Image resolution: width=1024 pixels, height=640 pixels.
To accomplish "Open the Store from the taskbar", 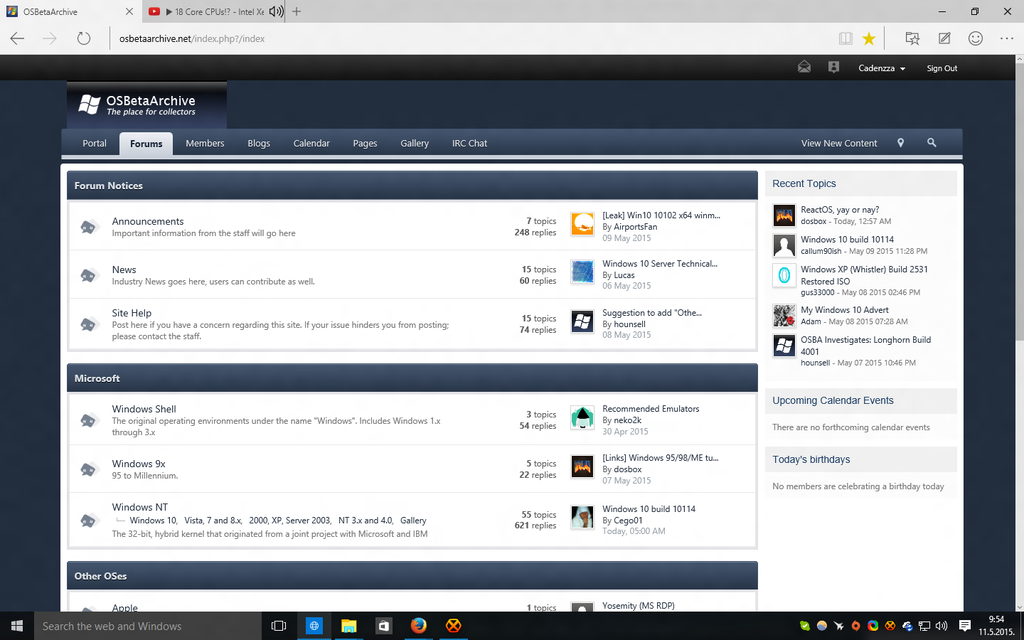I will pos(383,626).
